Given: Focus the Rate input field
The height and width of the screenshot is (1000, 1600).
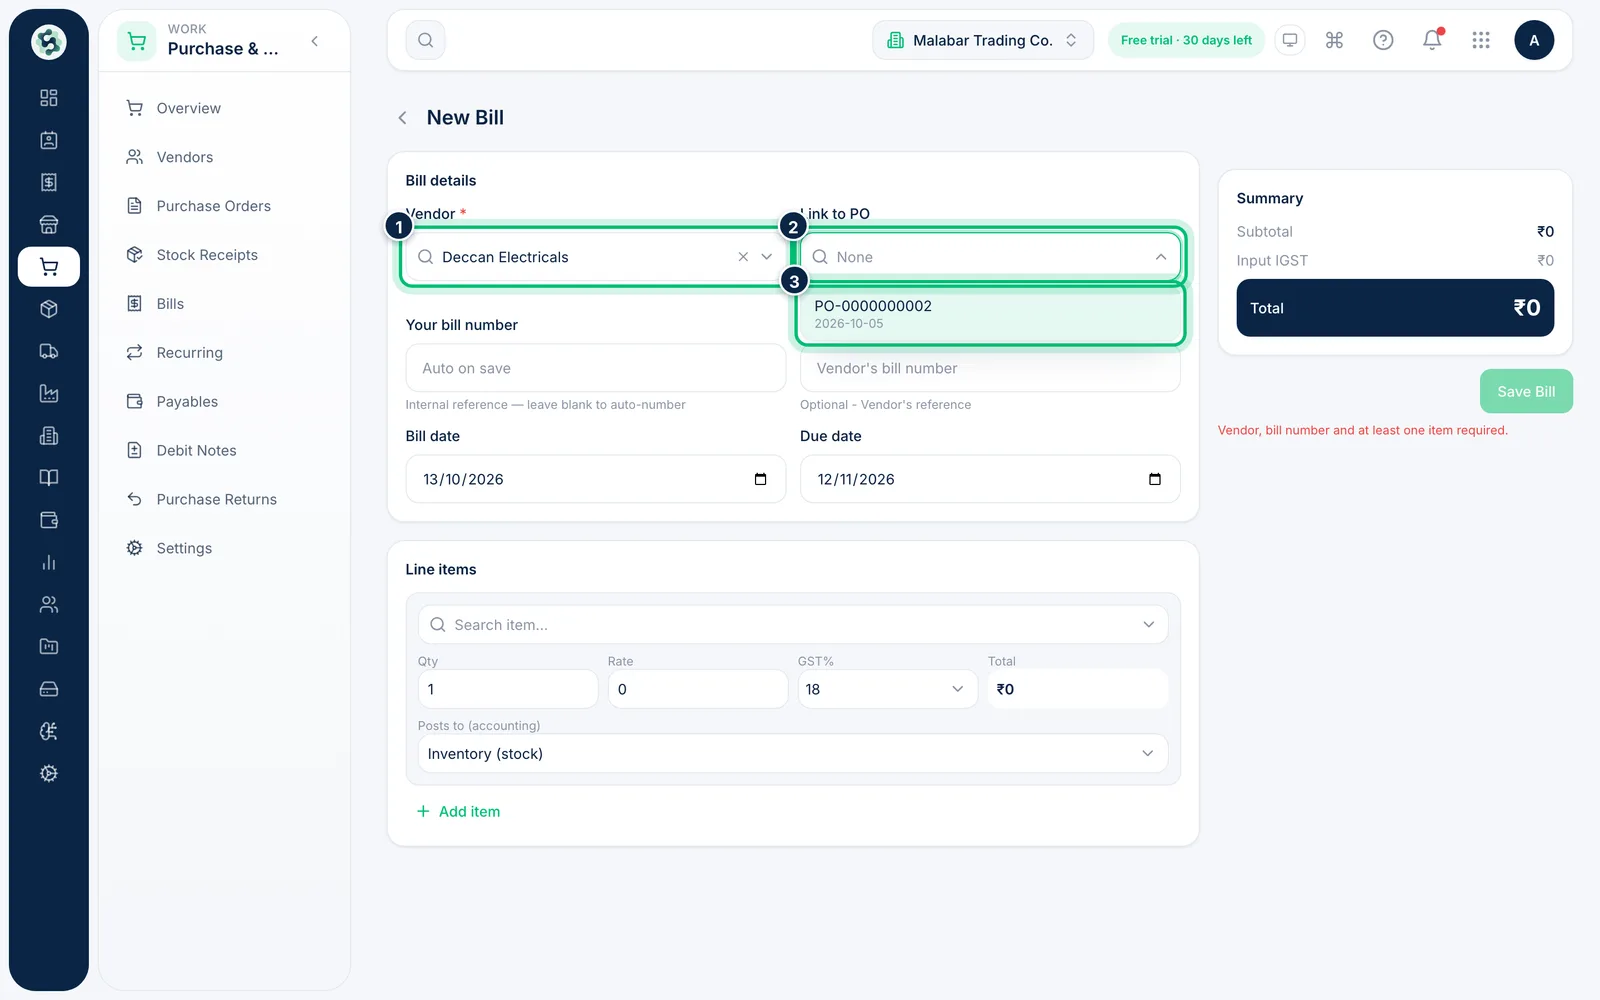Looking at the screenshot, I should click(698, 689).
